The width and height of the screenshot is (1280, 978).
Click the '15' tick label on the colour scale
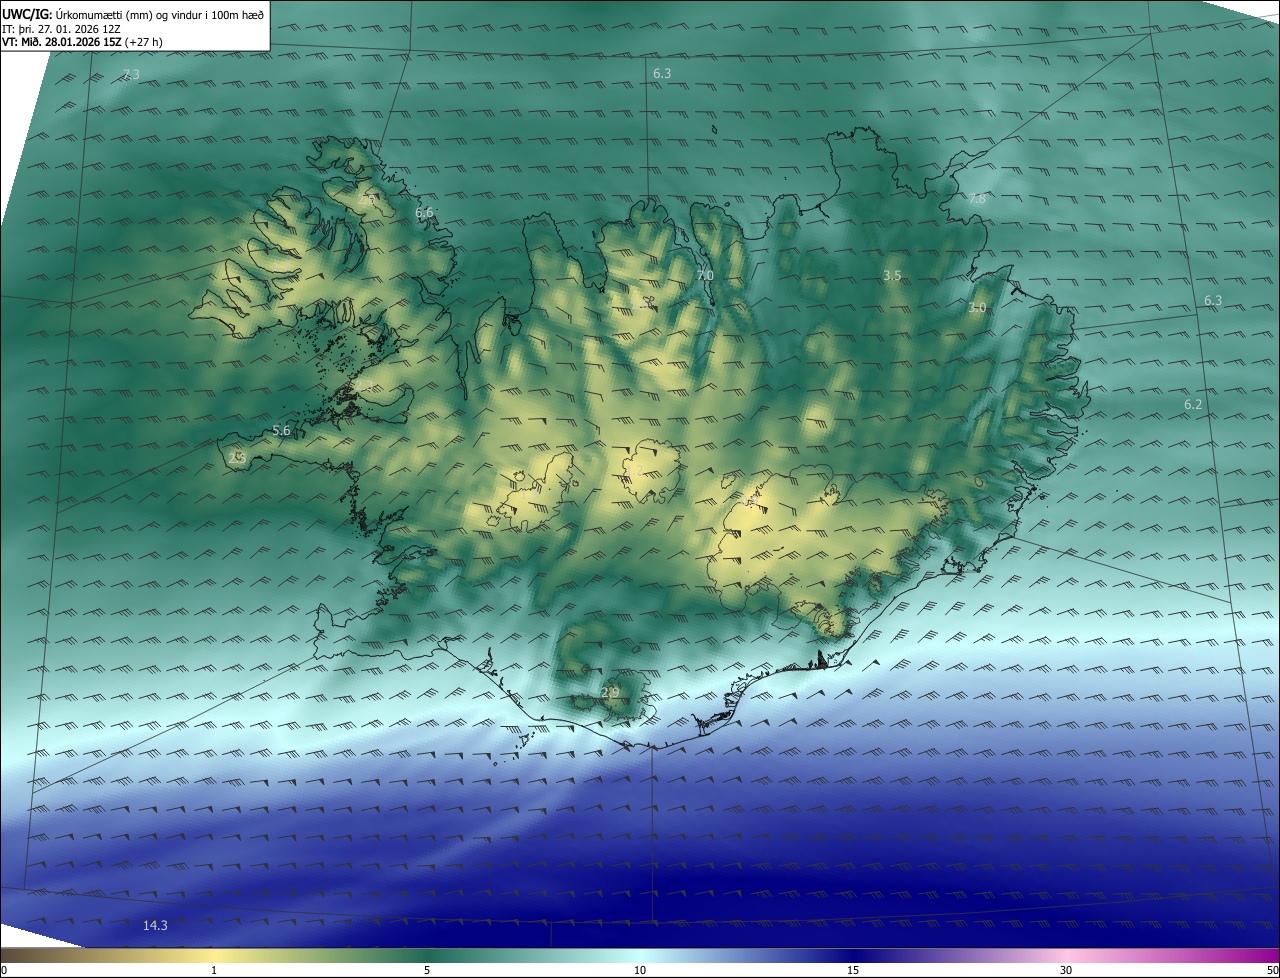click(853, 970)
